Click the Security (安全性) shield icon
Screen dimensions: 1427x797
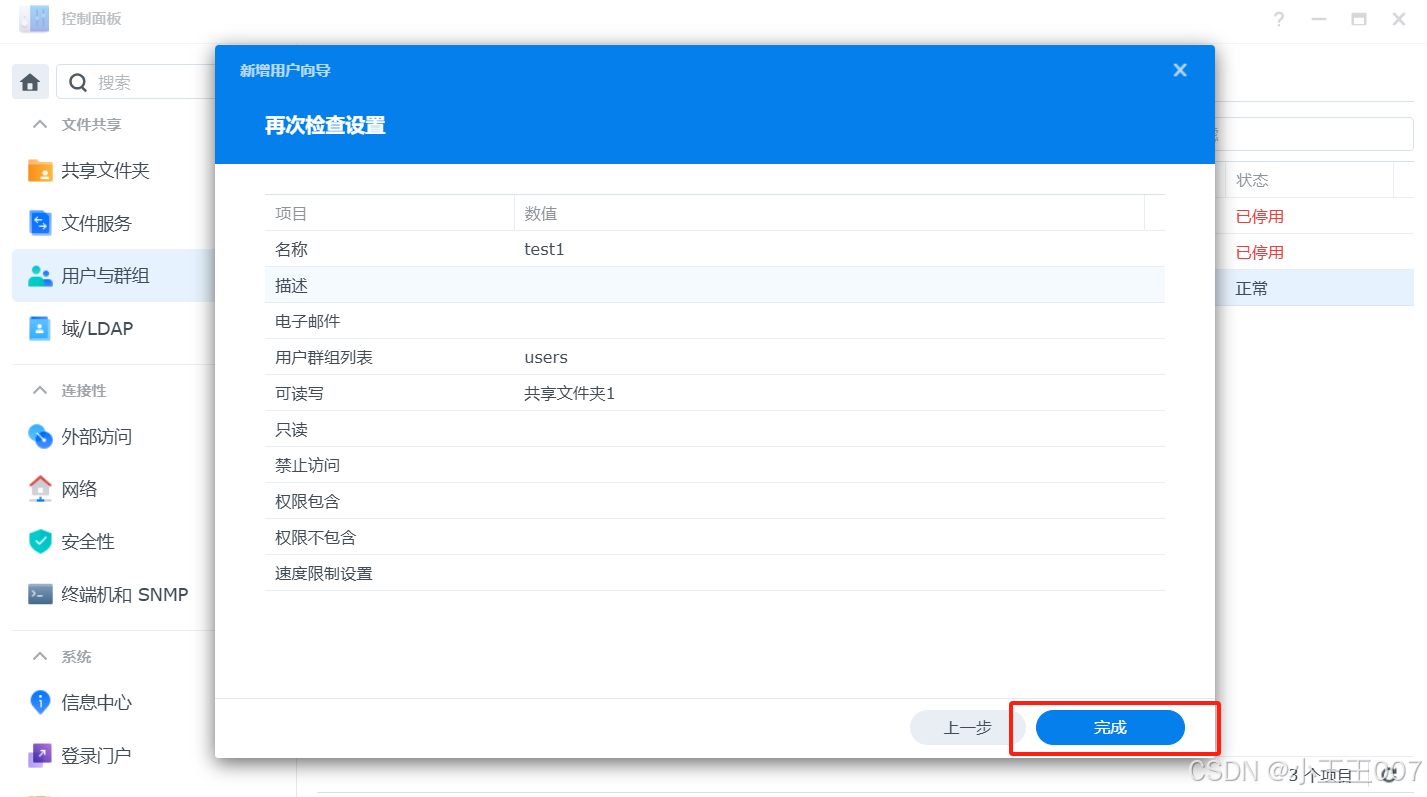[40, 542]
